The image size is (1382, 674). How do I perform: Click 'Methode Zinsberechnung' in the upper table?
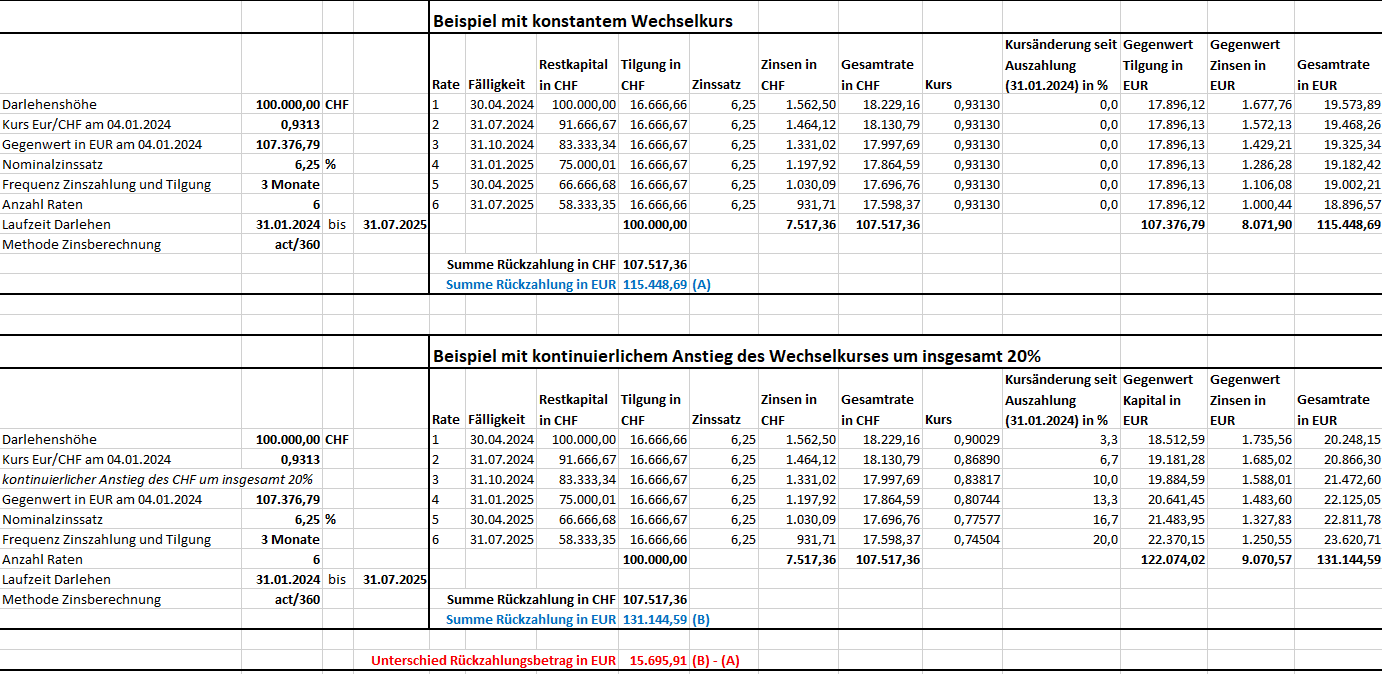81,244
